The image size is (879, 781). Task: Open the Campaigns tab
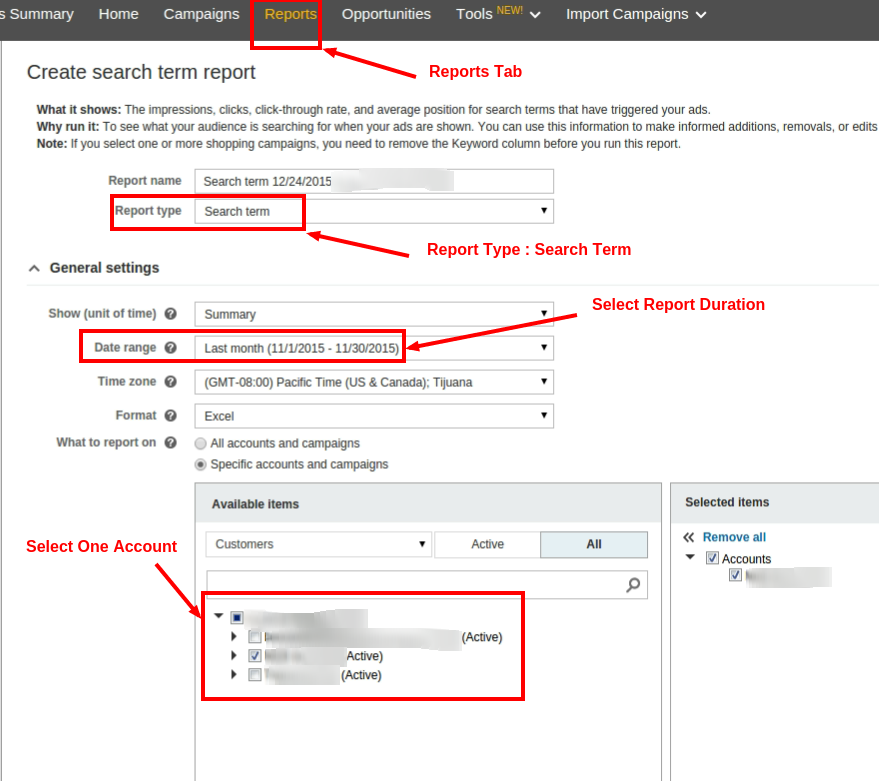pyautogui.click(x=201, y=14)
